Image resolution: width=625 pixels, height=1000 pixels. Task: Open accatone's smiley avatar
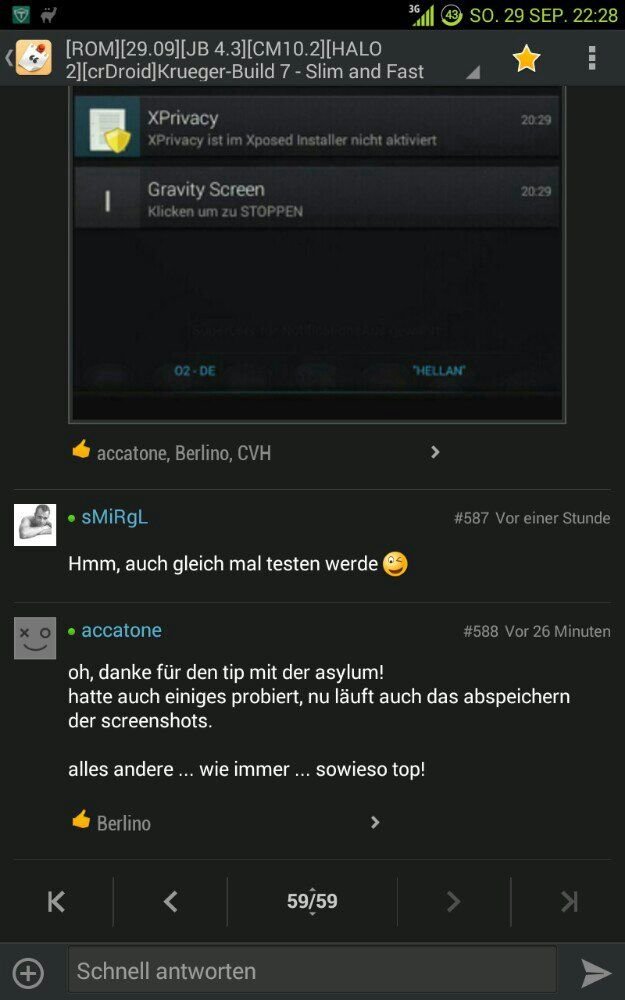pos(35,638)
